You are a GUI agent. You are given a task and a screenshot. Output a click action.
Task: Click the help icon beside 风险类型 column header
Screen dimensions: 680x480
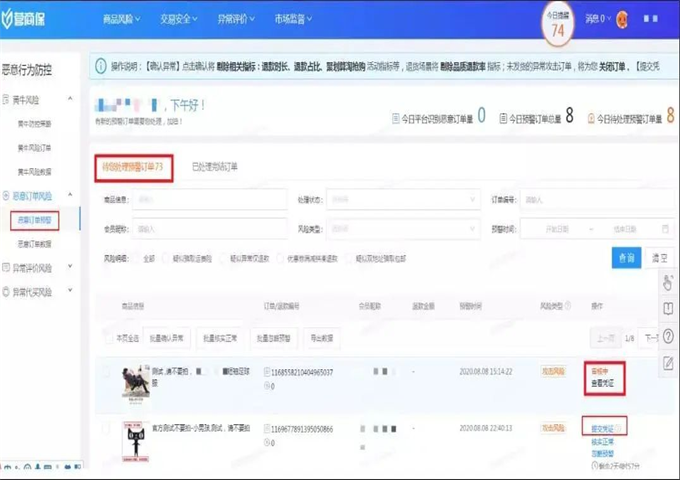pyautogui.click(x=568, y=306)
